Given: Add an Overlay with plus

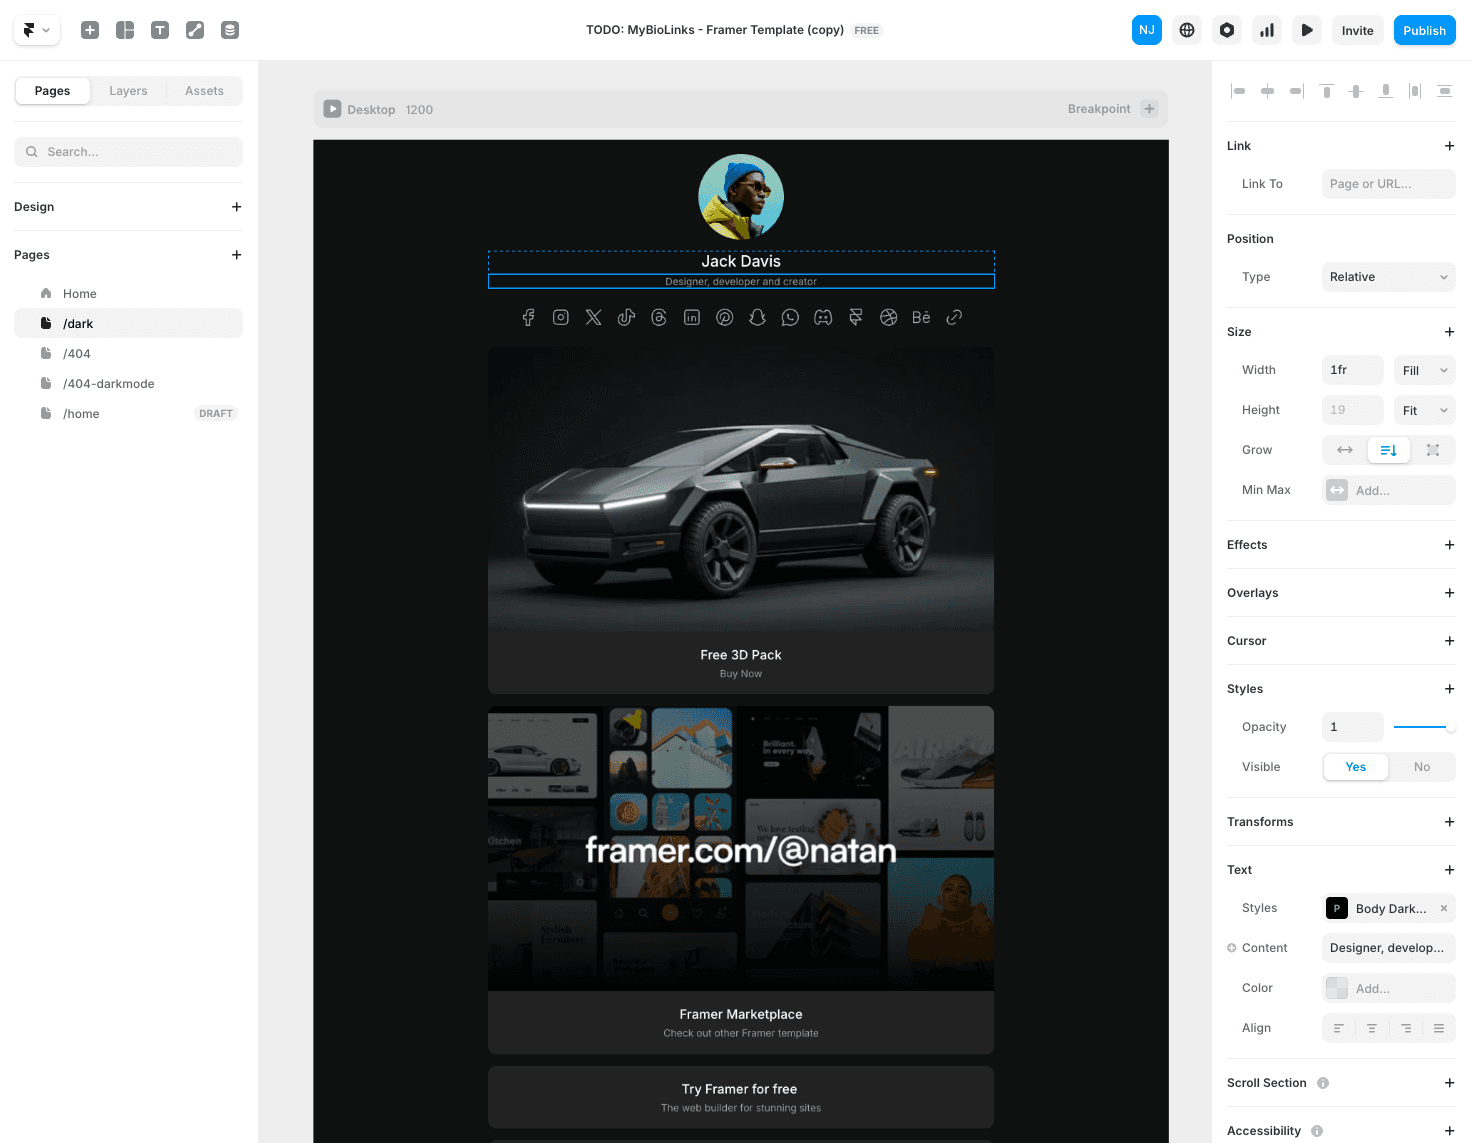Looking at the screenshot, I should 1449,593.
